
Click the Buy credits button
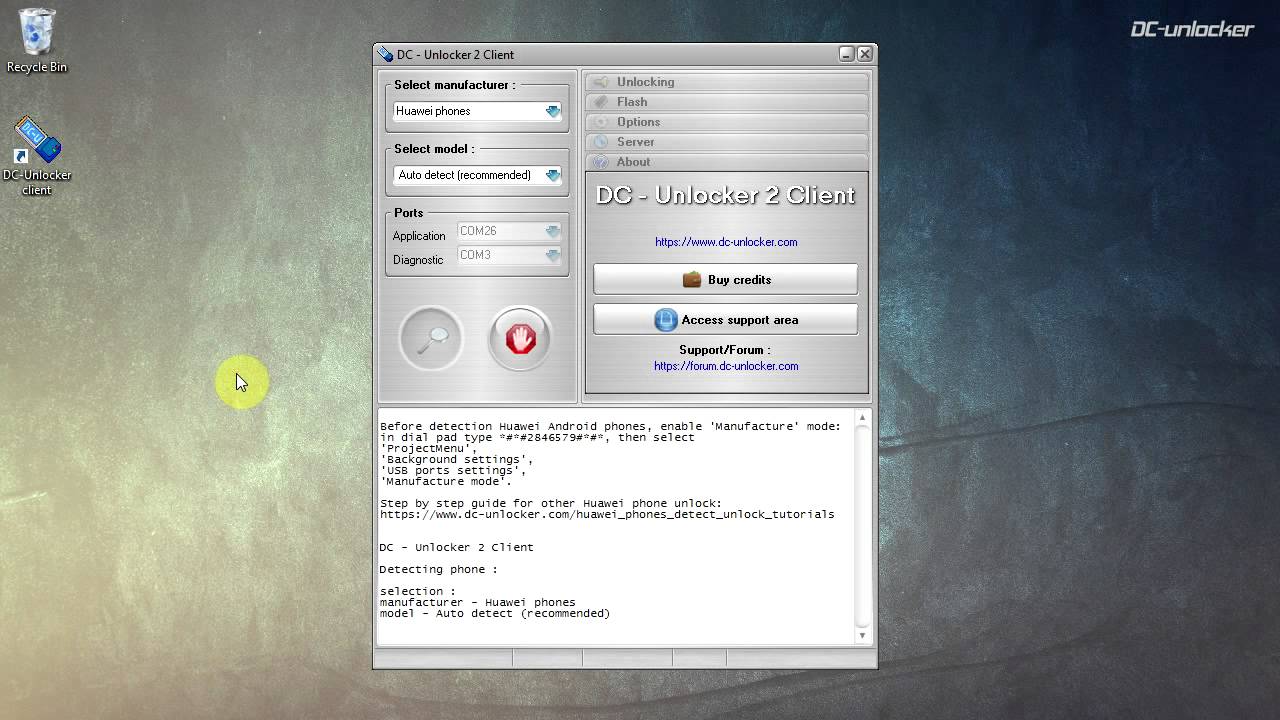[726, 280]
